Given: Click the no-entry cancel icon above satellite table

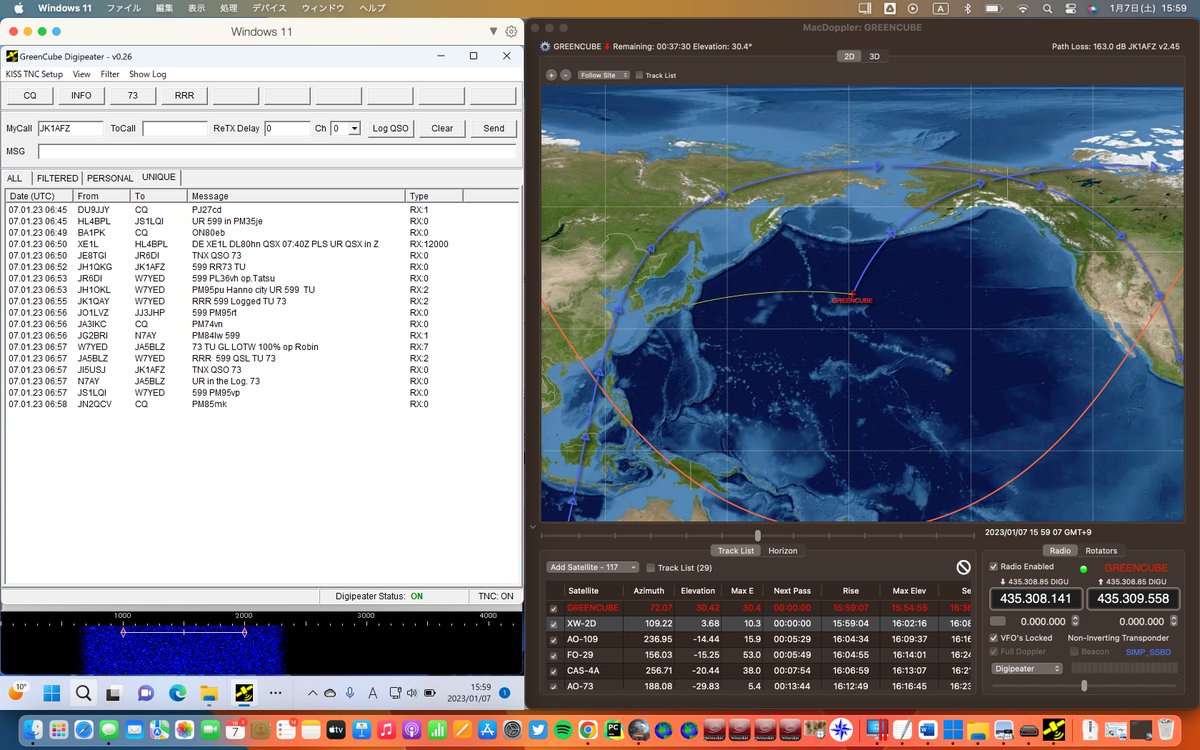Looking at the screenshot, I should click(963, 567).
